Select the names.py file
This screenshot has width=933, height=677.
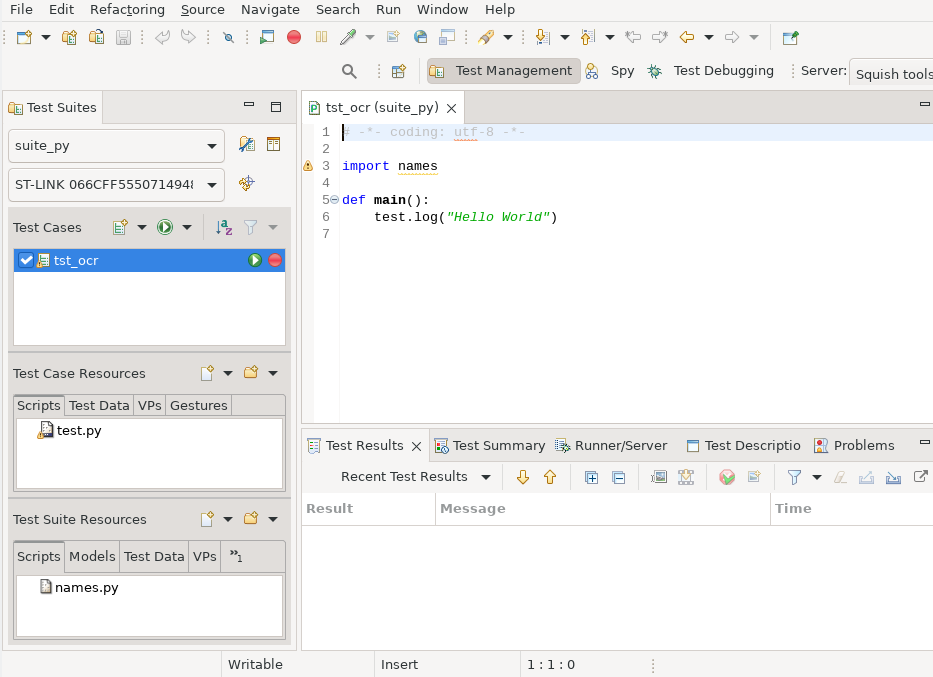(x=86, y=588)
